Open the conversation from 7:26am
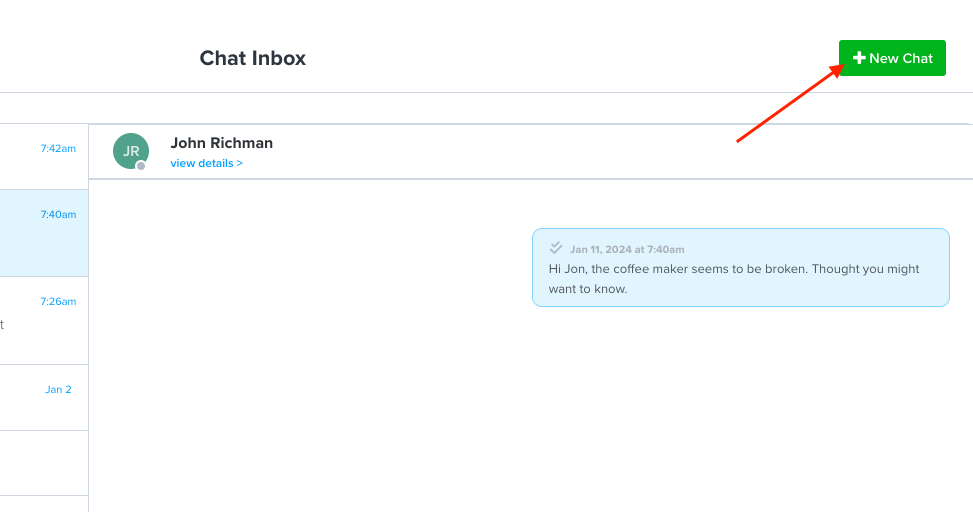This screenshot has width=973, height=512. [x=44, y=321]
